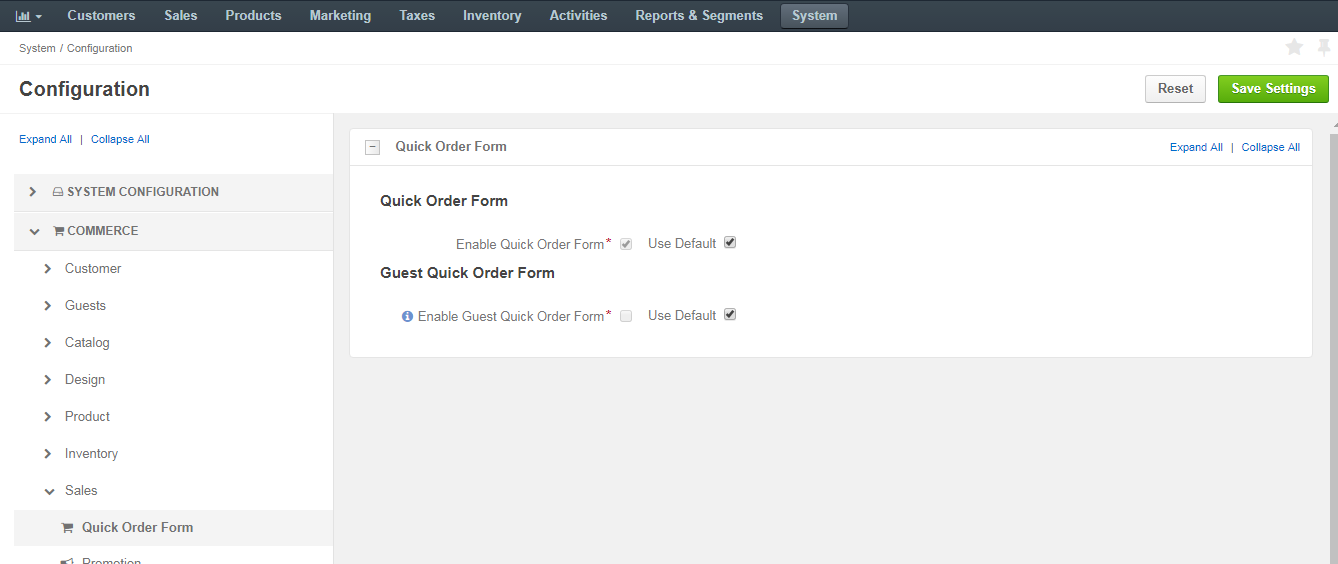The width and height of the screenshot is (1338, 564).
Task: Mark page as favorite with star icon
Action: pyautogui.click(x=1294, y=47)
